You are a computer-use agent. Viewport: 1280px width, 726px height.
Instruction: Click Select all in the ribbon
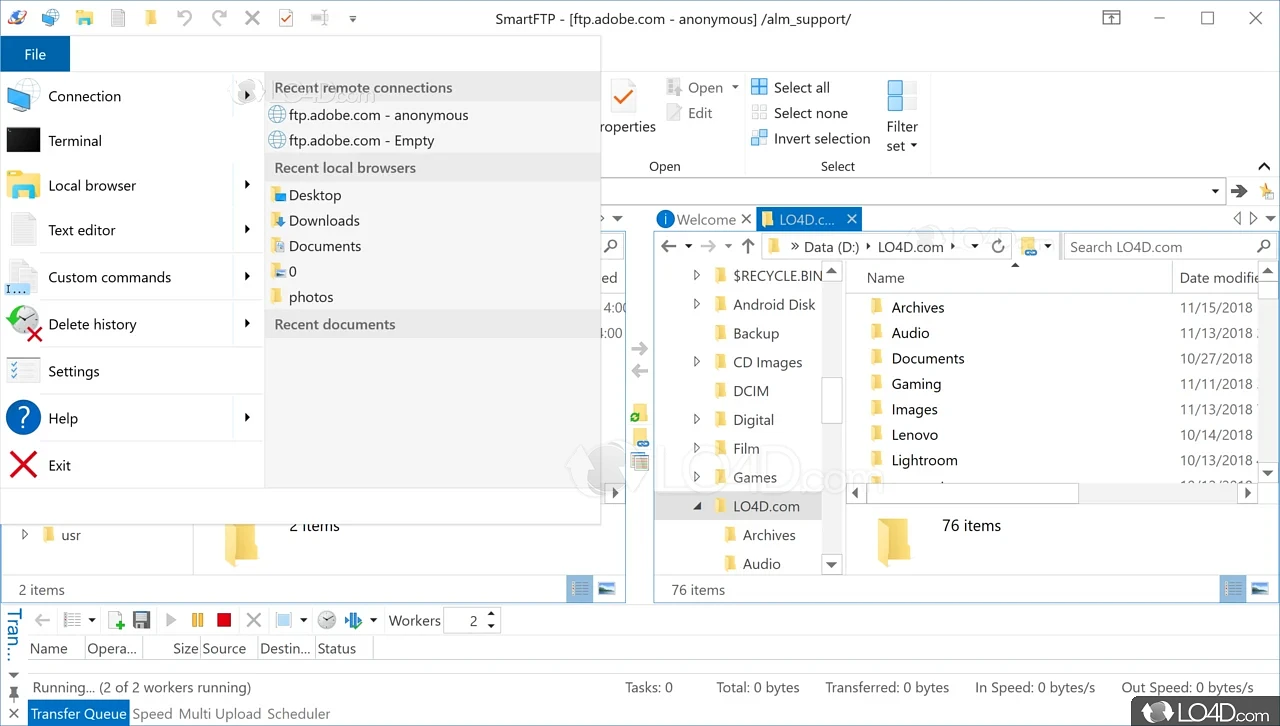point(801,88)
